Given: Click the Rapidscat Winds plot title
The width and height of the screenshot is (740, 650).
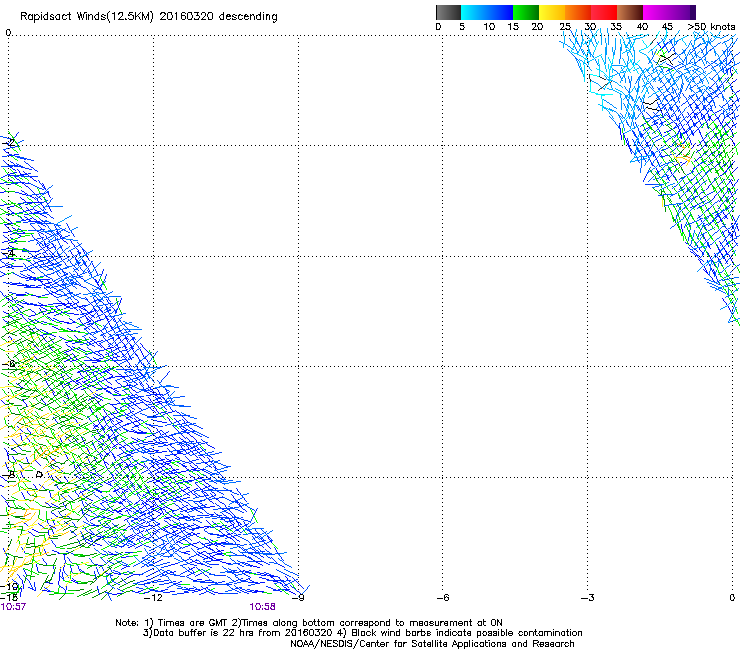Looking at the screenshot, I should 149,17.
